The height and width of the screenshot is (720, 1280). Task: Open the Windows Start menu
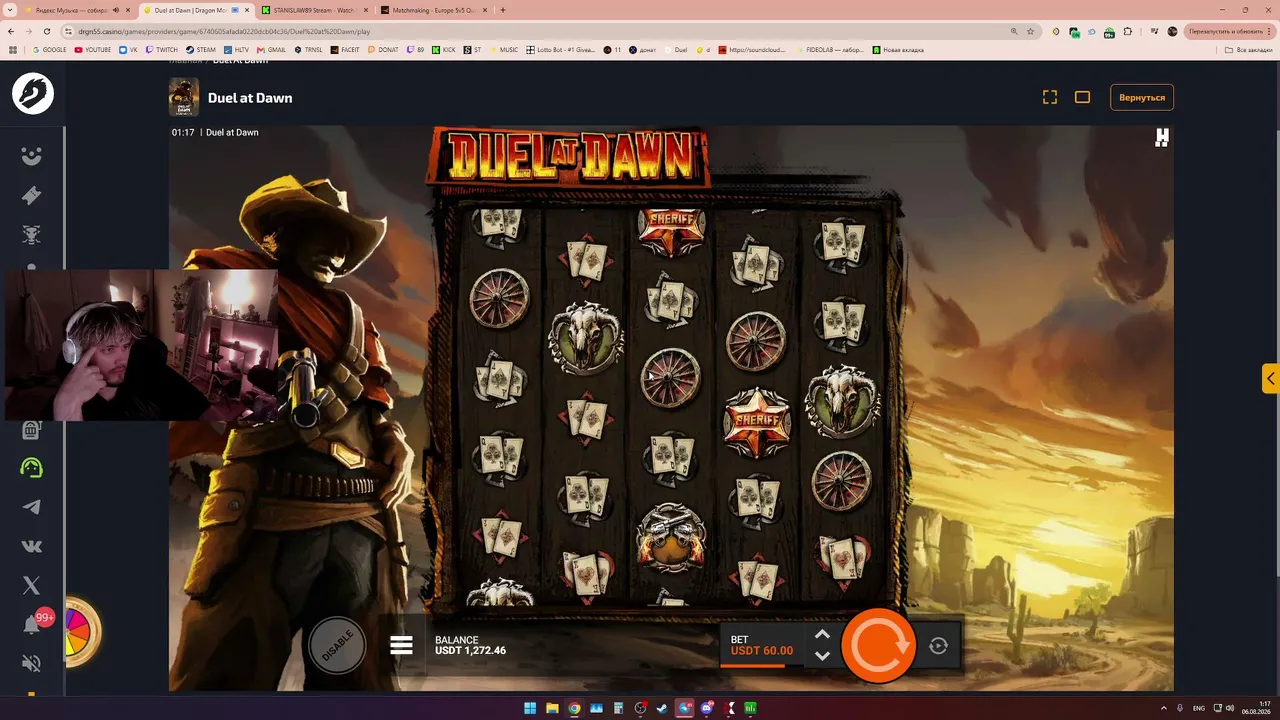(530, 708)
